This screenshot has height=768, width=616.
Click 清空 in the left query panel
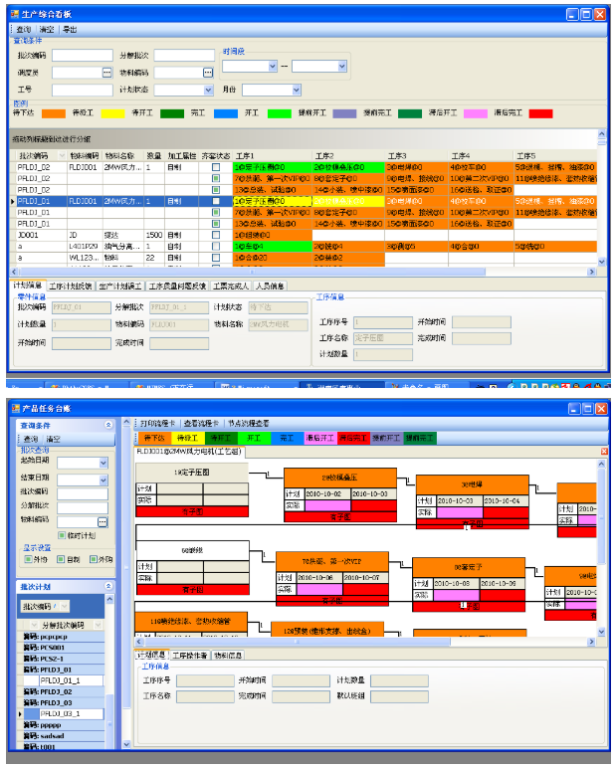(53, 438)
